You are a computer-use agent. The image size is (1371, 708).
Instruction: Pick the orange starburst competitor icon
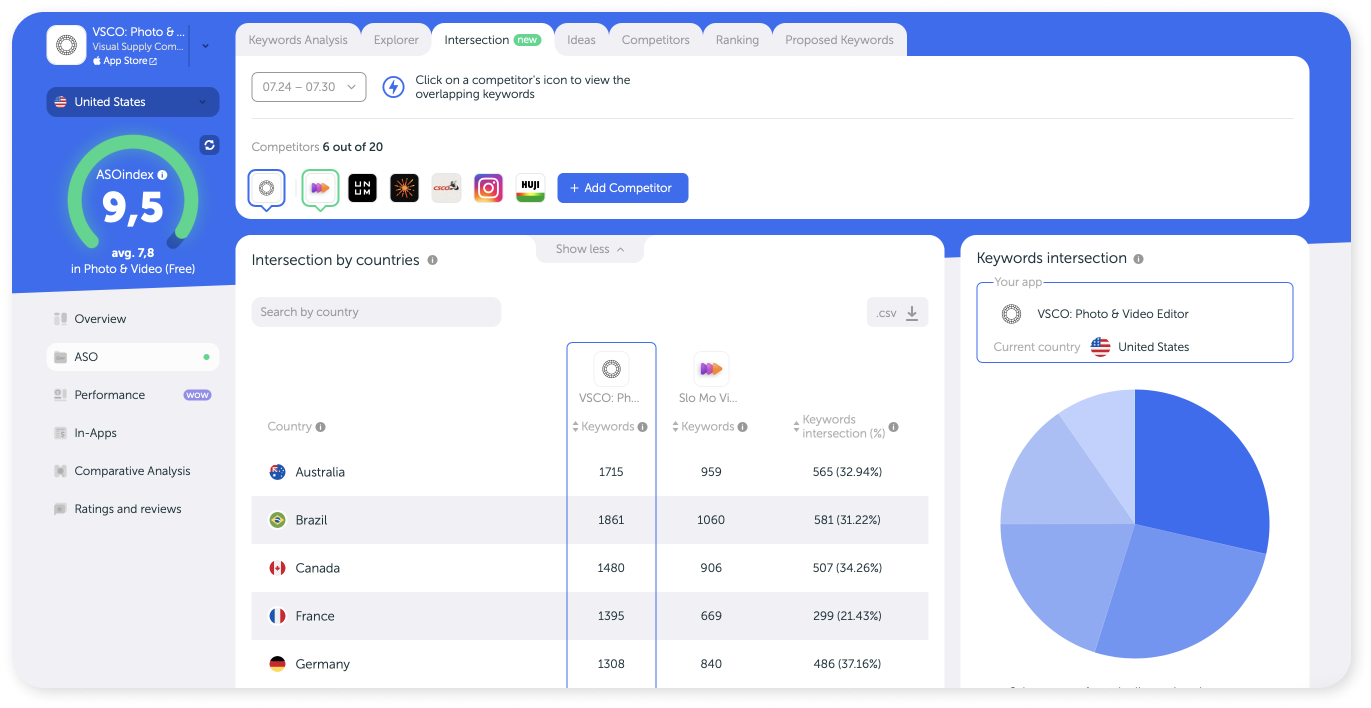[404, 188]
